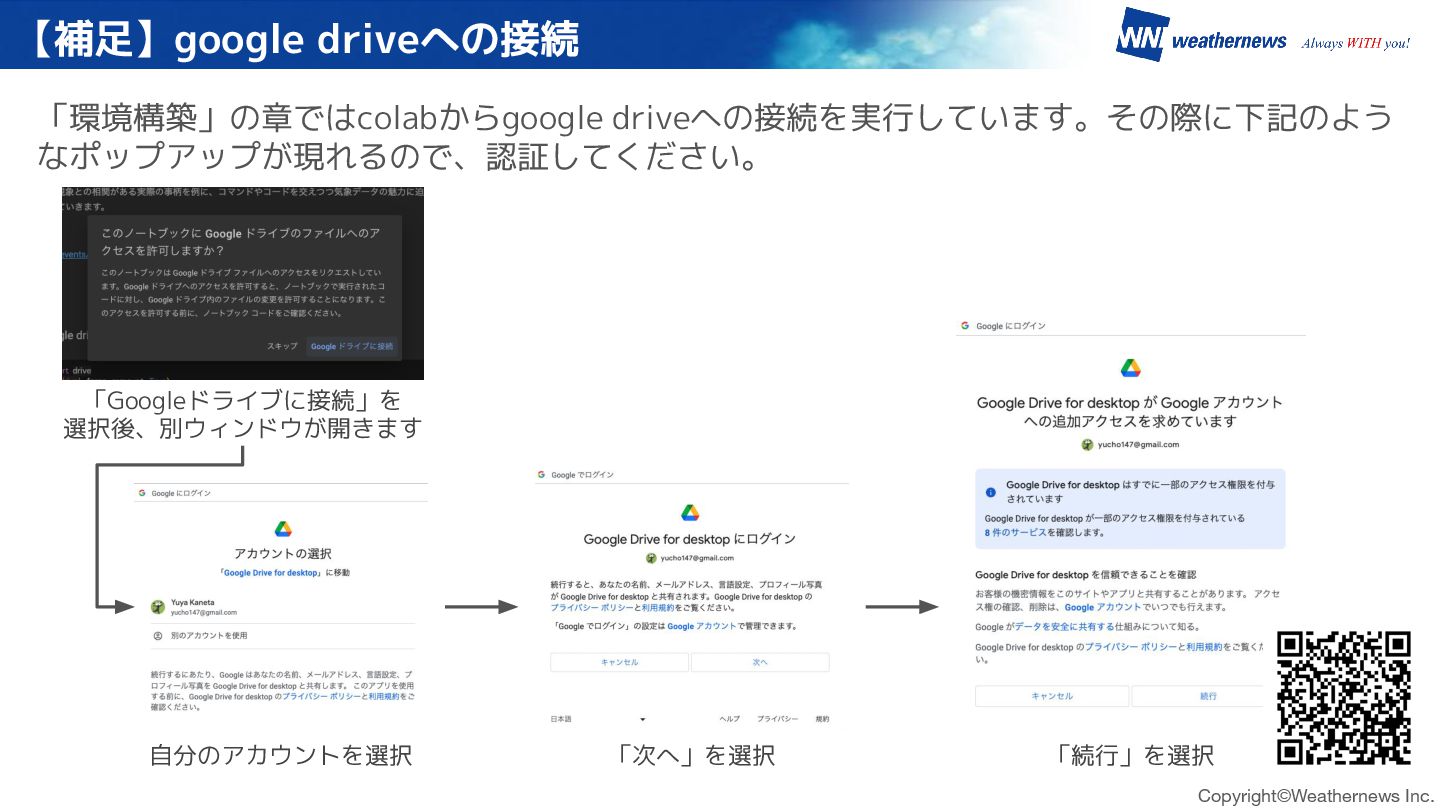The image size is (1440, 810).
Task: Click email avatar under Google Drive for desktop にログイン
Action: click(651, 558)
